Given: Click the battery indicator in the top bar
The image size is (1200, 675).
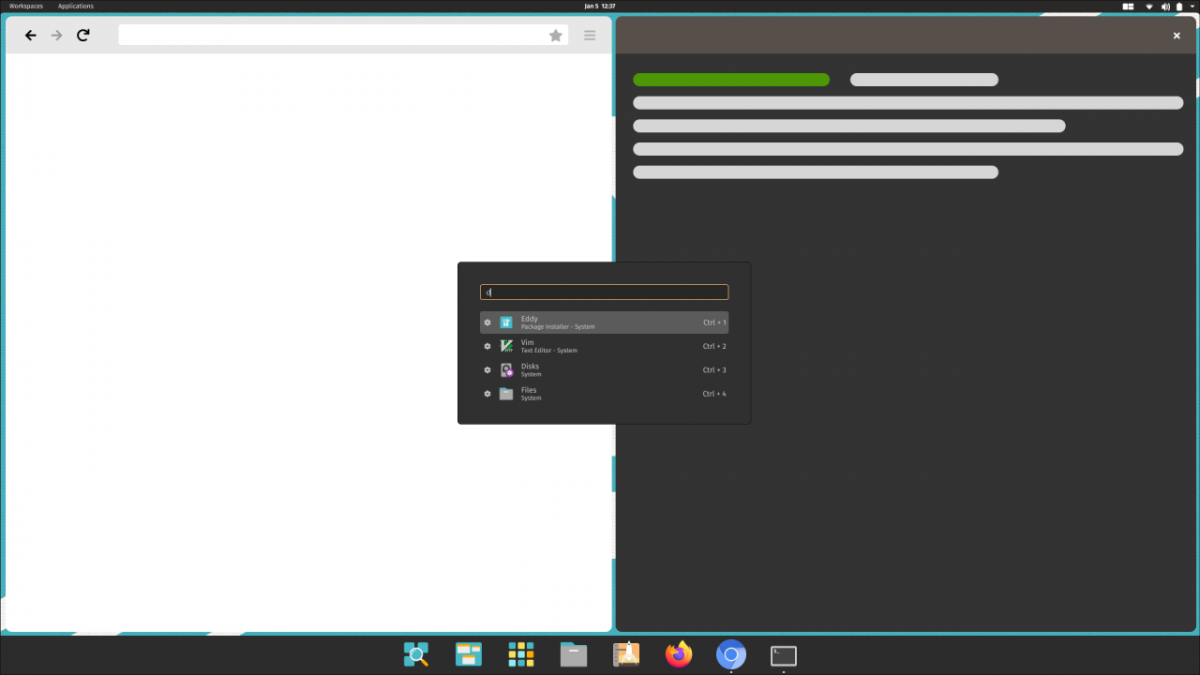Looking at the screenshot, I should tap(1179, 6).
